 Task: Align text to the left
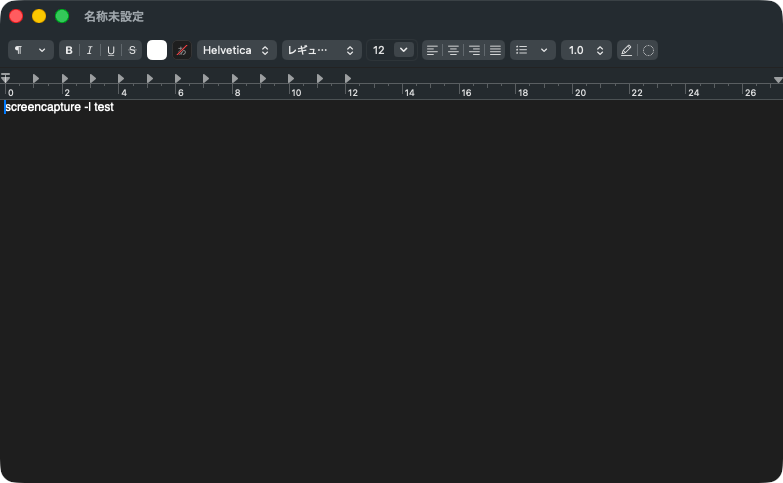(432, 50)
